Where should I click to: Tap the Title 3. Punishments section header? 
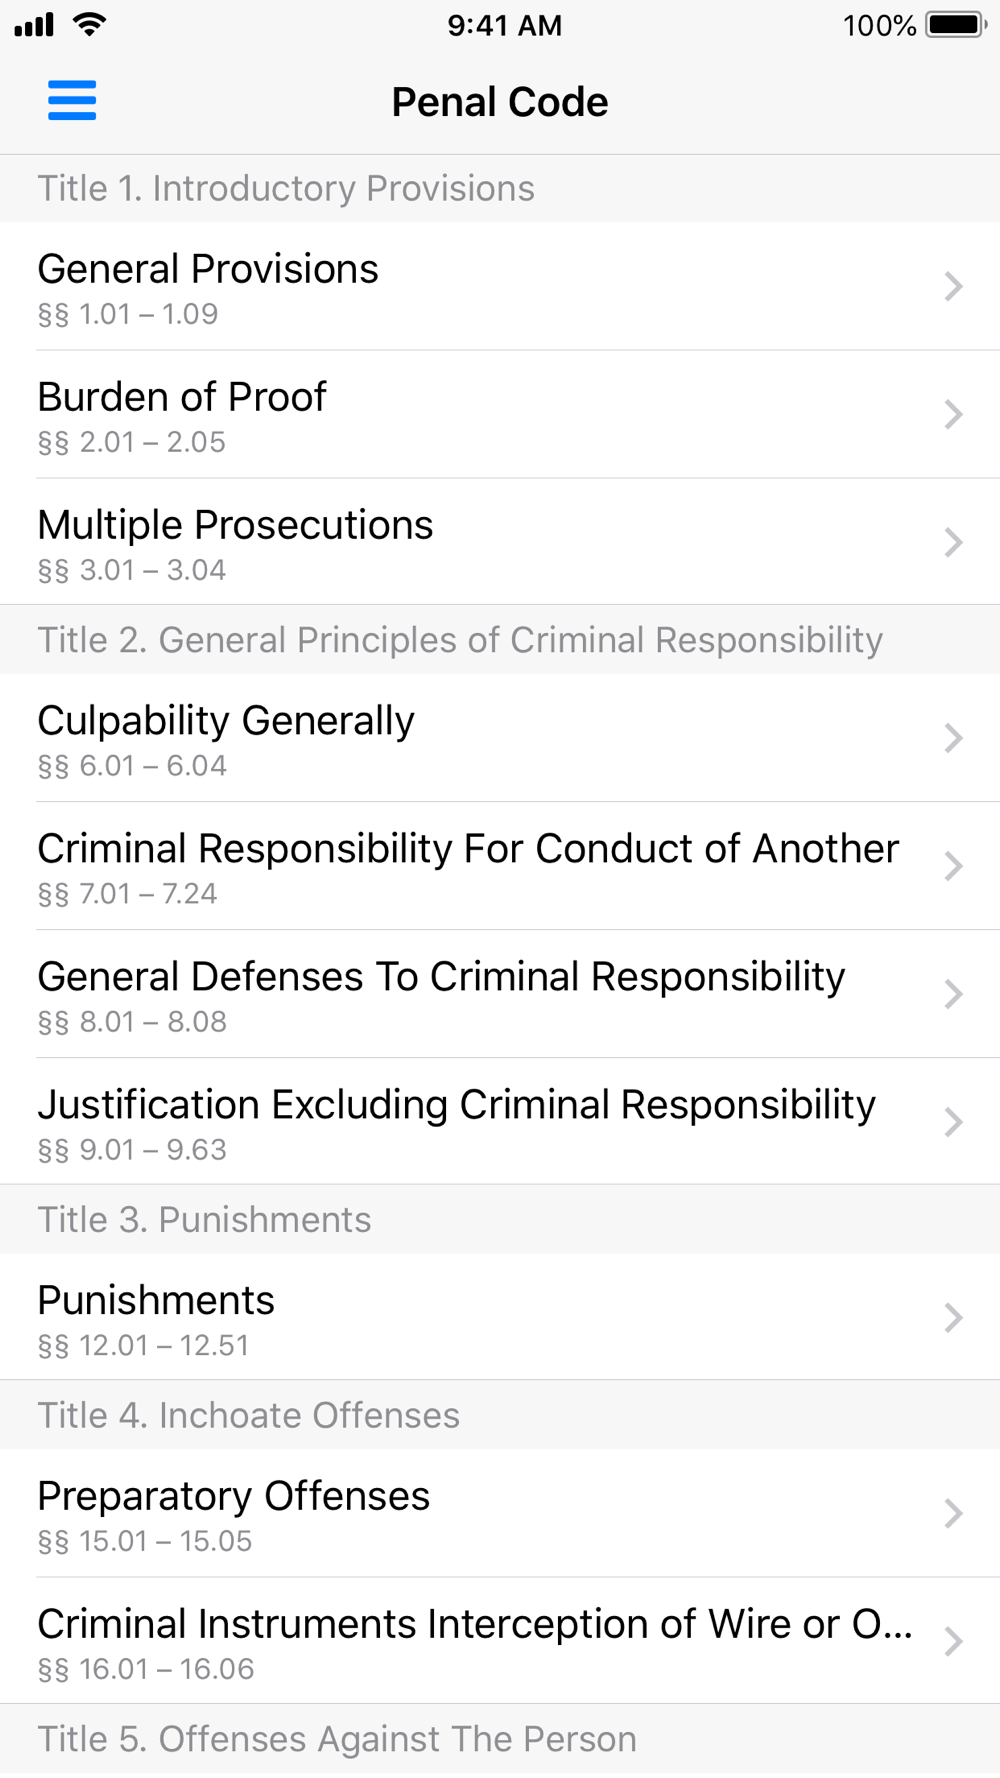500,1220
